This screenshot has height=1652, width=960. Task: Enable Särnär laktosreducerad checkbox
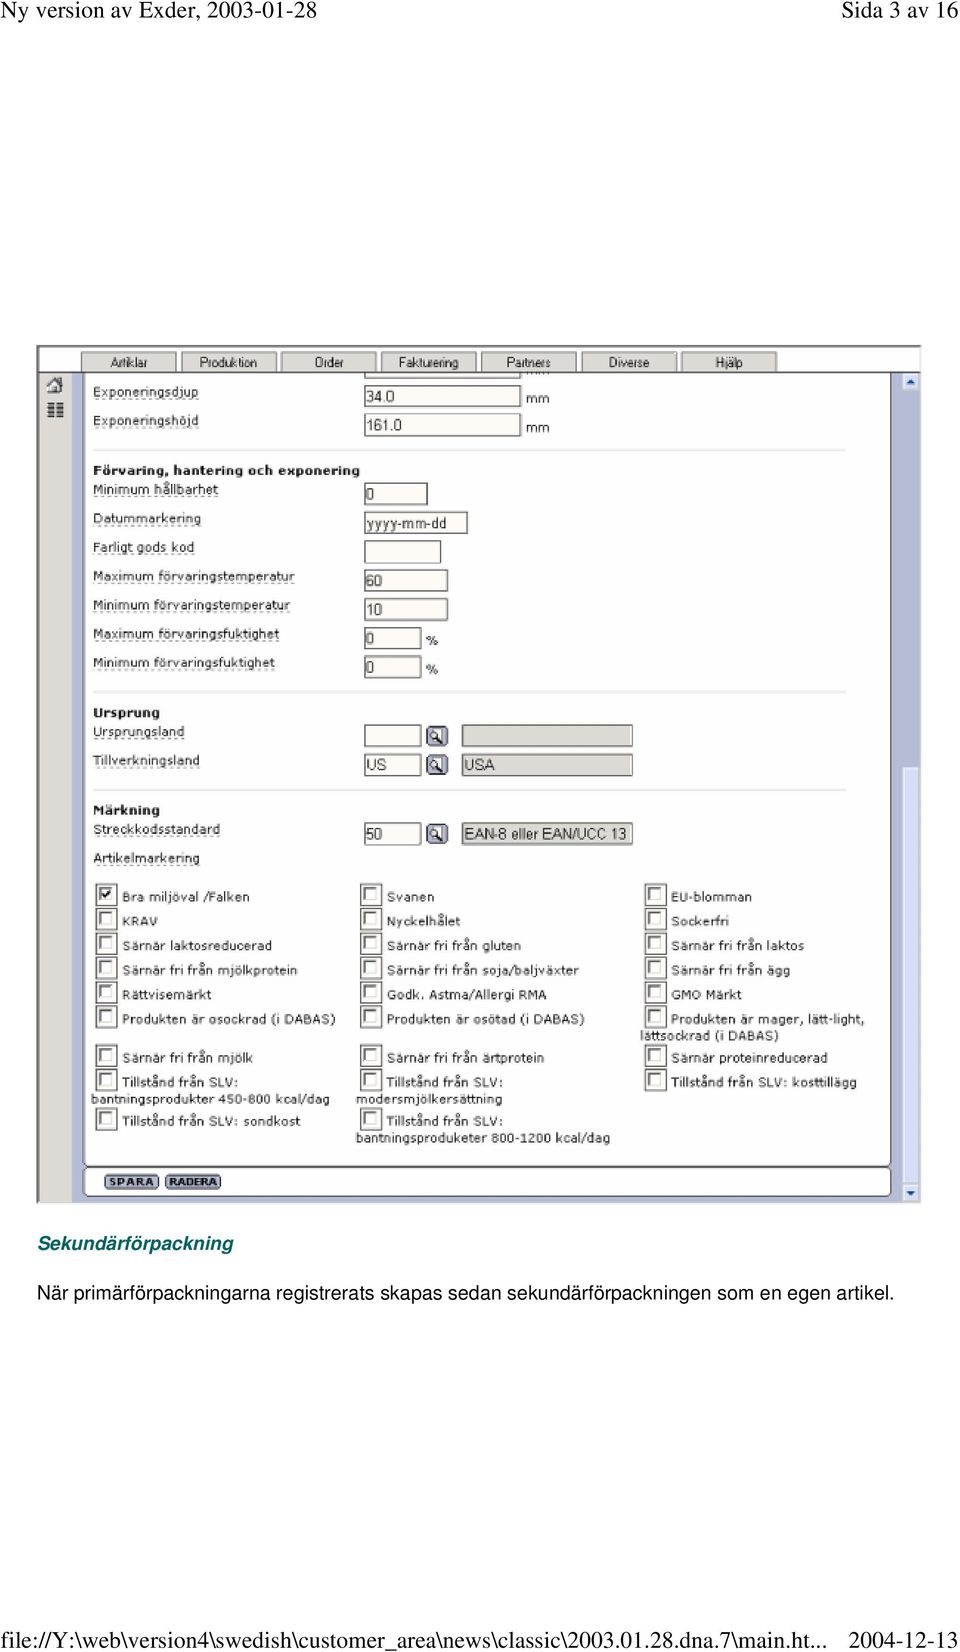pos(106,943)
